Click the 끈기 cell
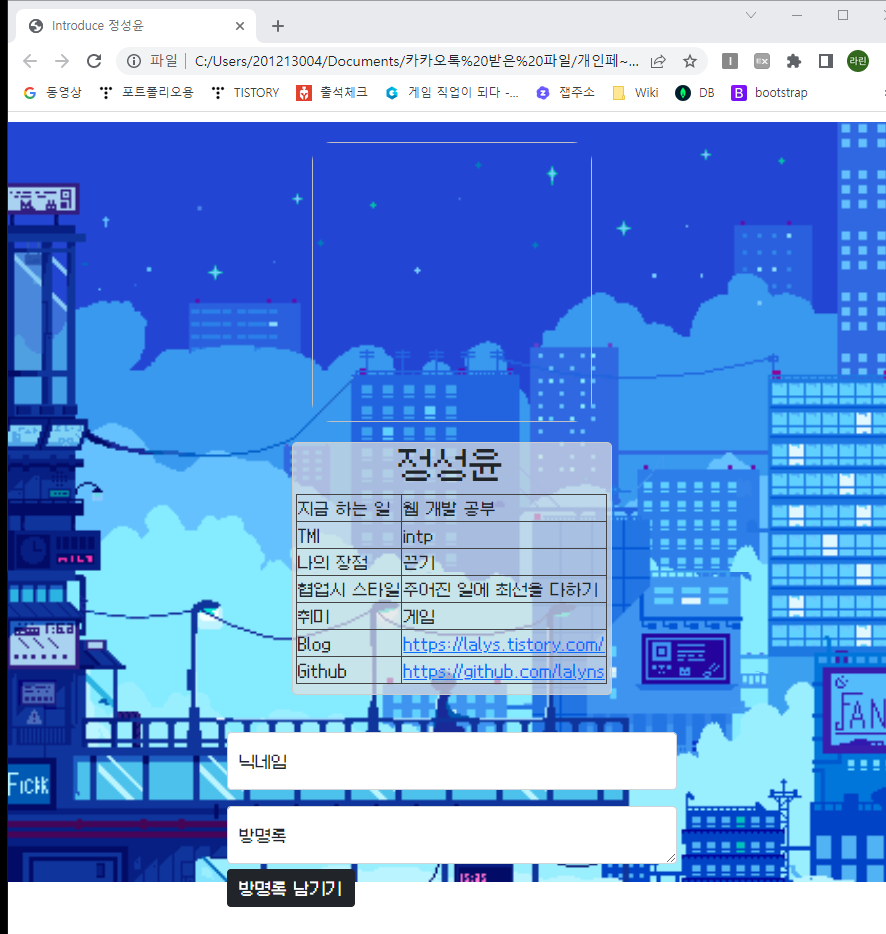886x934 pixels. point(504,562)
